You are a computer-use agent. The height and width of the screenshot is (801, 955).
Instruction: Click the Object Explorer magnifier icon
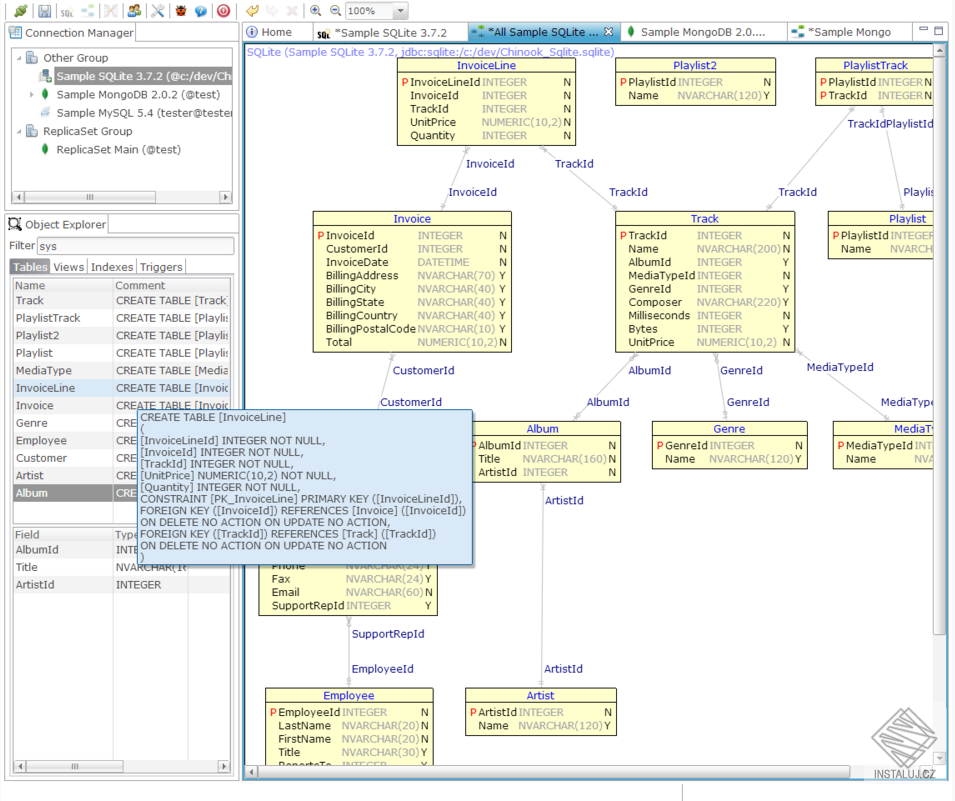(x=15, y=224)
